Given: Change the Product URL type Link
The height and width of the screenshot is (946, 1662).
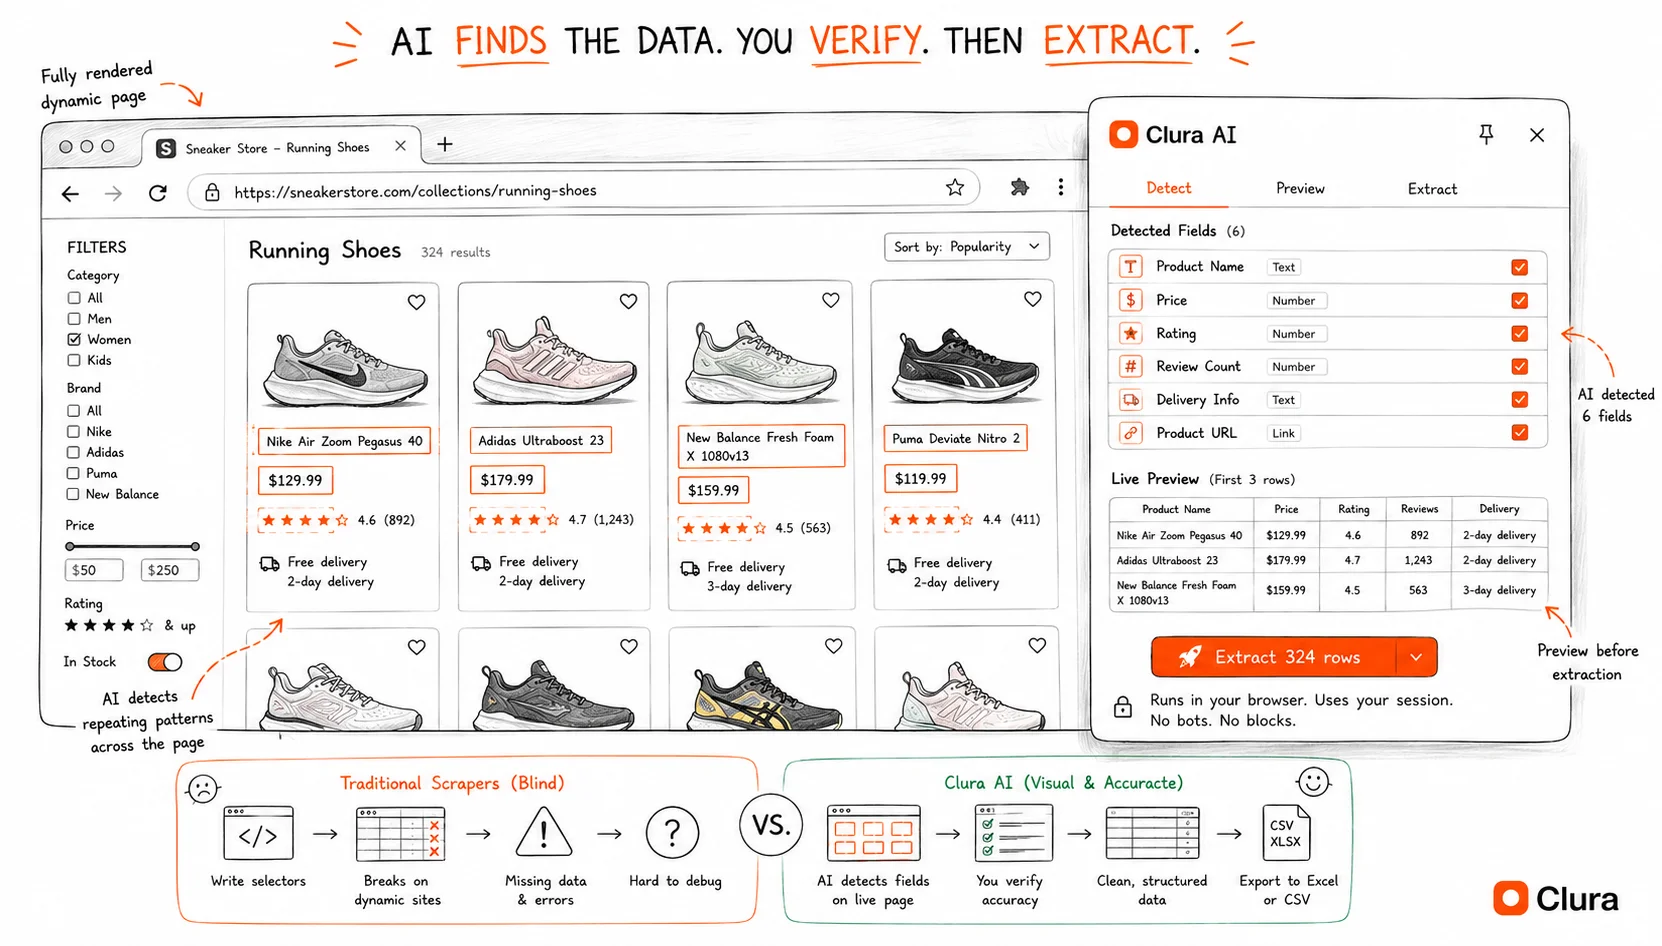Looking at the screenshot, I should coord(1284,433).
